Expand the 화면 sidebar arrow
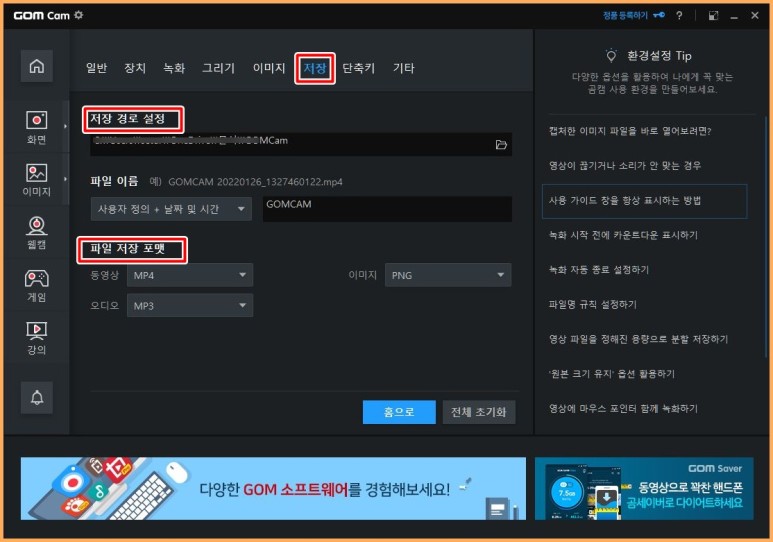Viewport: 773px width, 542px height. pyautogui.click(x=65, y=126)
